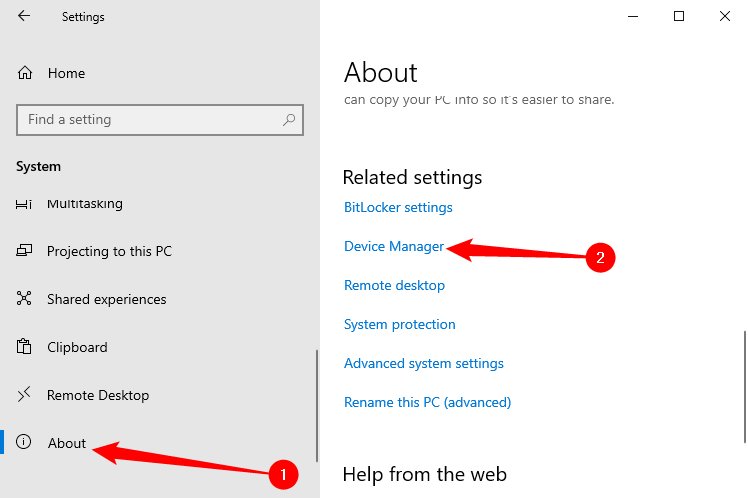
Task: Click the Home icon in the sidebar
Action: 26,73
